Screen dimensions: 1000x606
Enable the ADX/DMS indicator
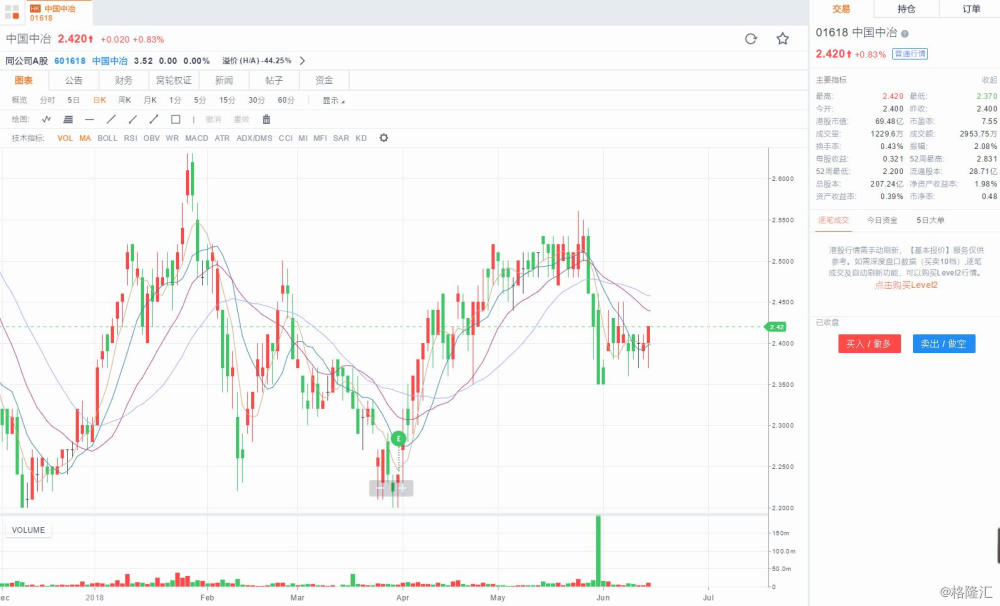pos(254,138)
